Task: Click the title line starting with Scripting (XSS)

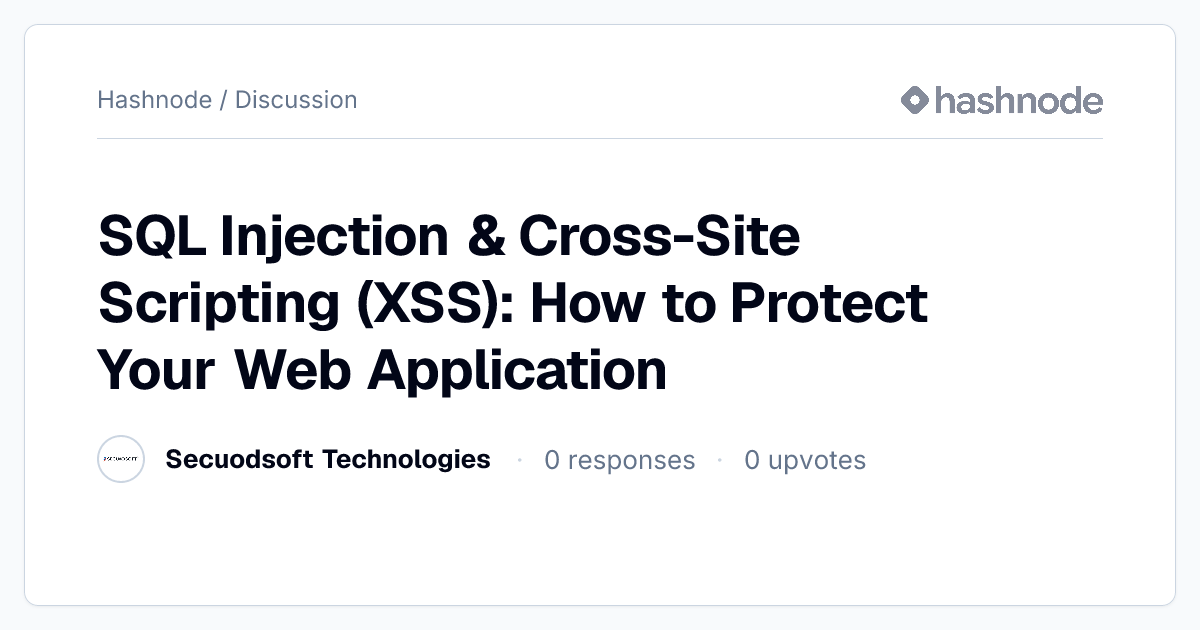Action: tap(513, 304)
